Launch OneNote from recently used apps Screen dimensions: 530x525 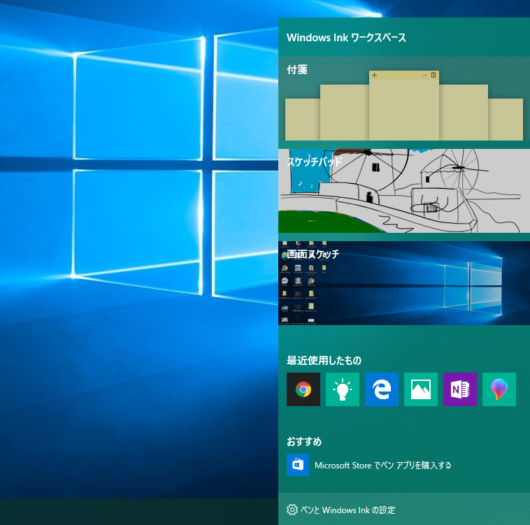(460, 389)
